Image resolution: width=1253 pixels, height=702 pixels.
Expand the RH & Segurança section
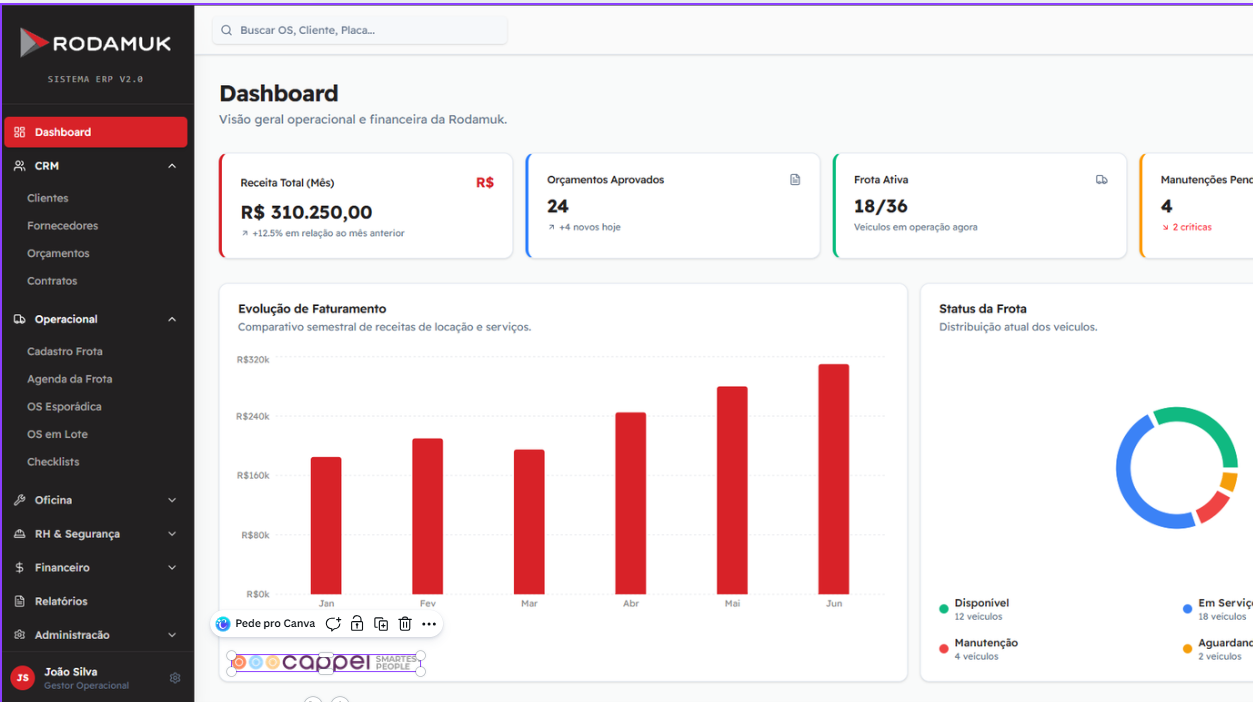tap(172, 534)
